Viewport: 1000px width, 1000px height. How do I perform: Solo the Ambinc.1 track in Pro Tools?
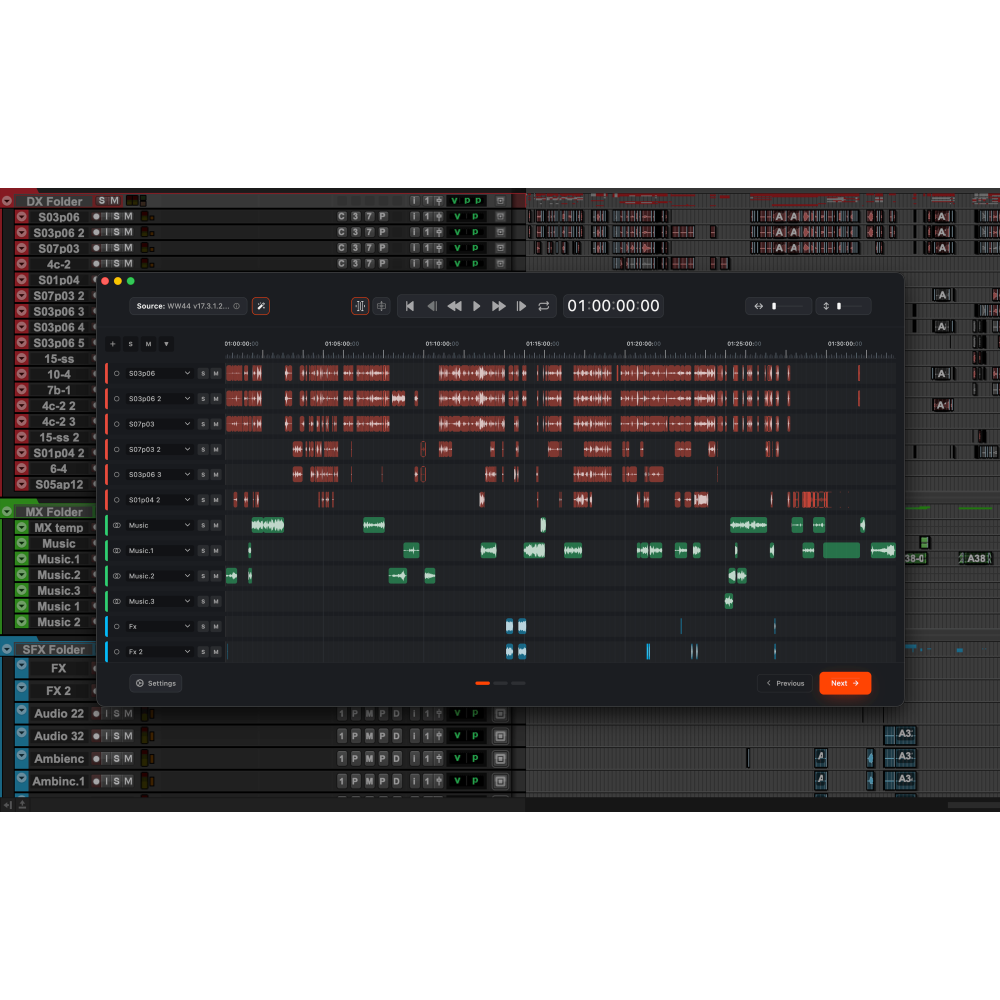point(116,781)
